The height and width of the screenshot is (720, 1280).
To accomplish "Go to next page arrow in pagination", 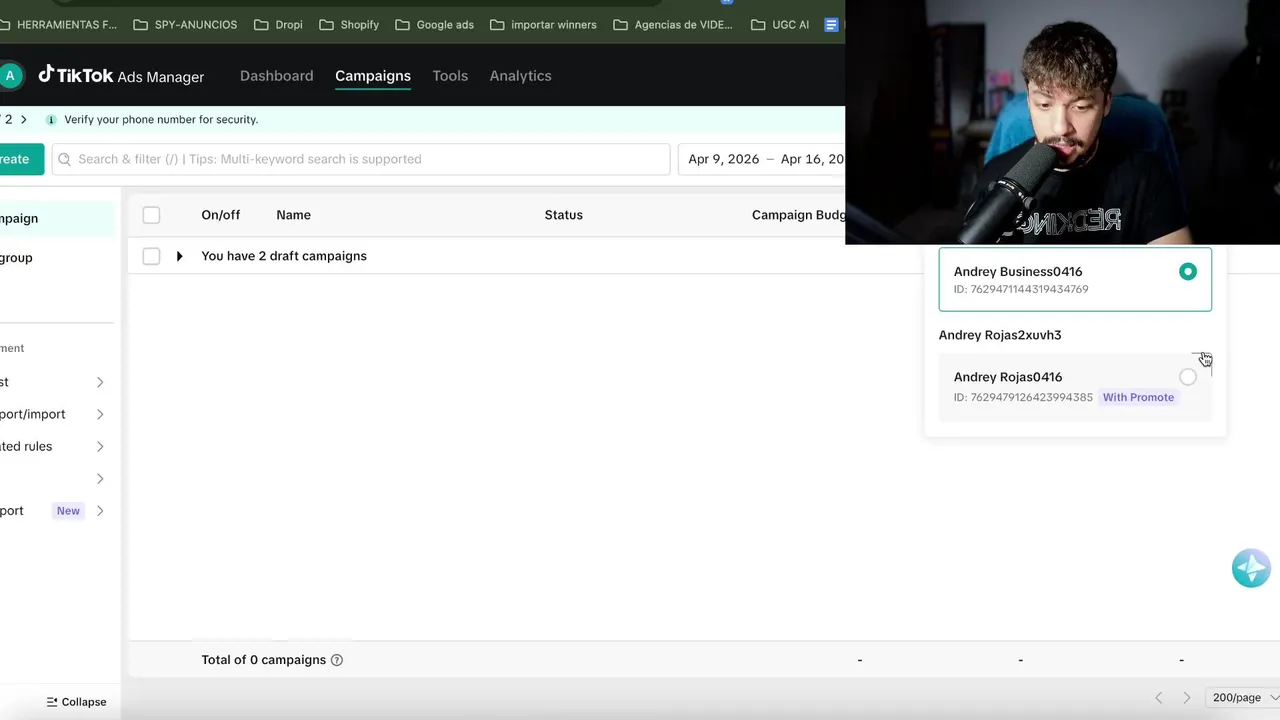I will (1187, 698).
